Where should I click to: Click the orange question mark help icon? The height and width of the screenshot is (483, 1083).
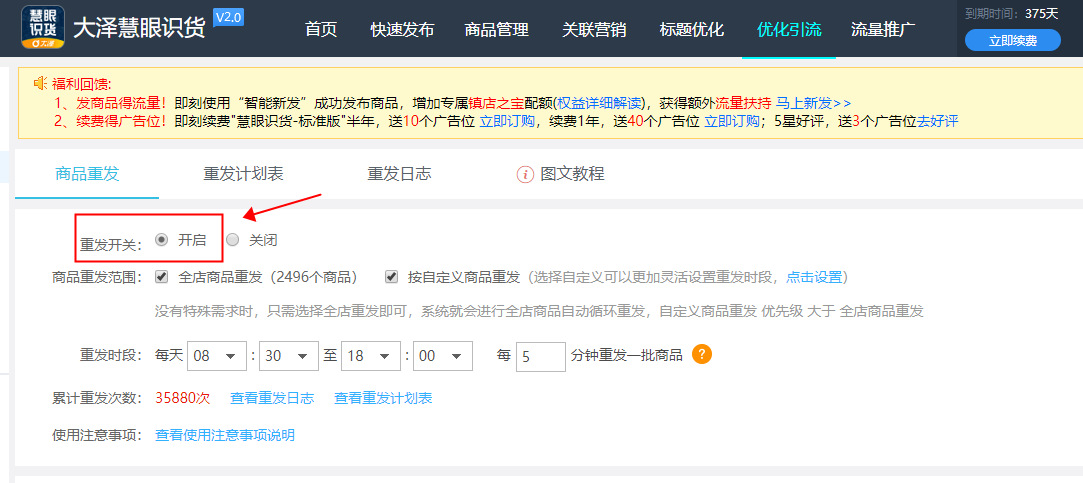[x=702, y=354]
